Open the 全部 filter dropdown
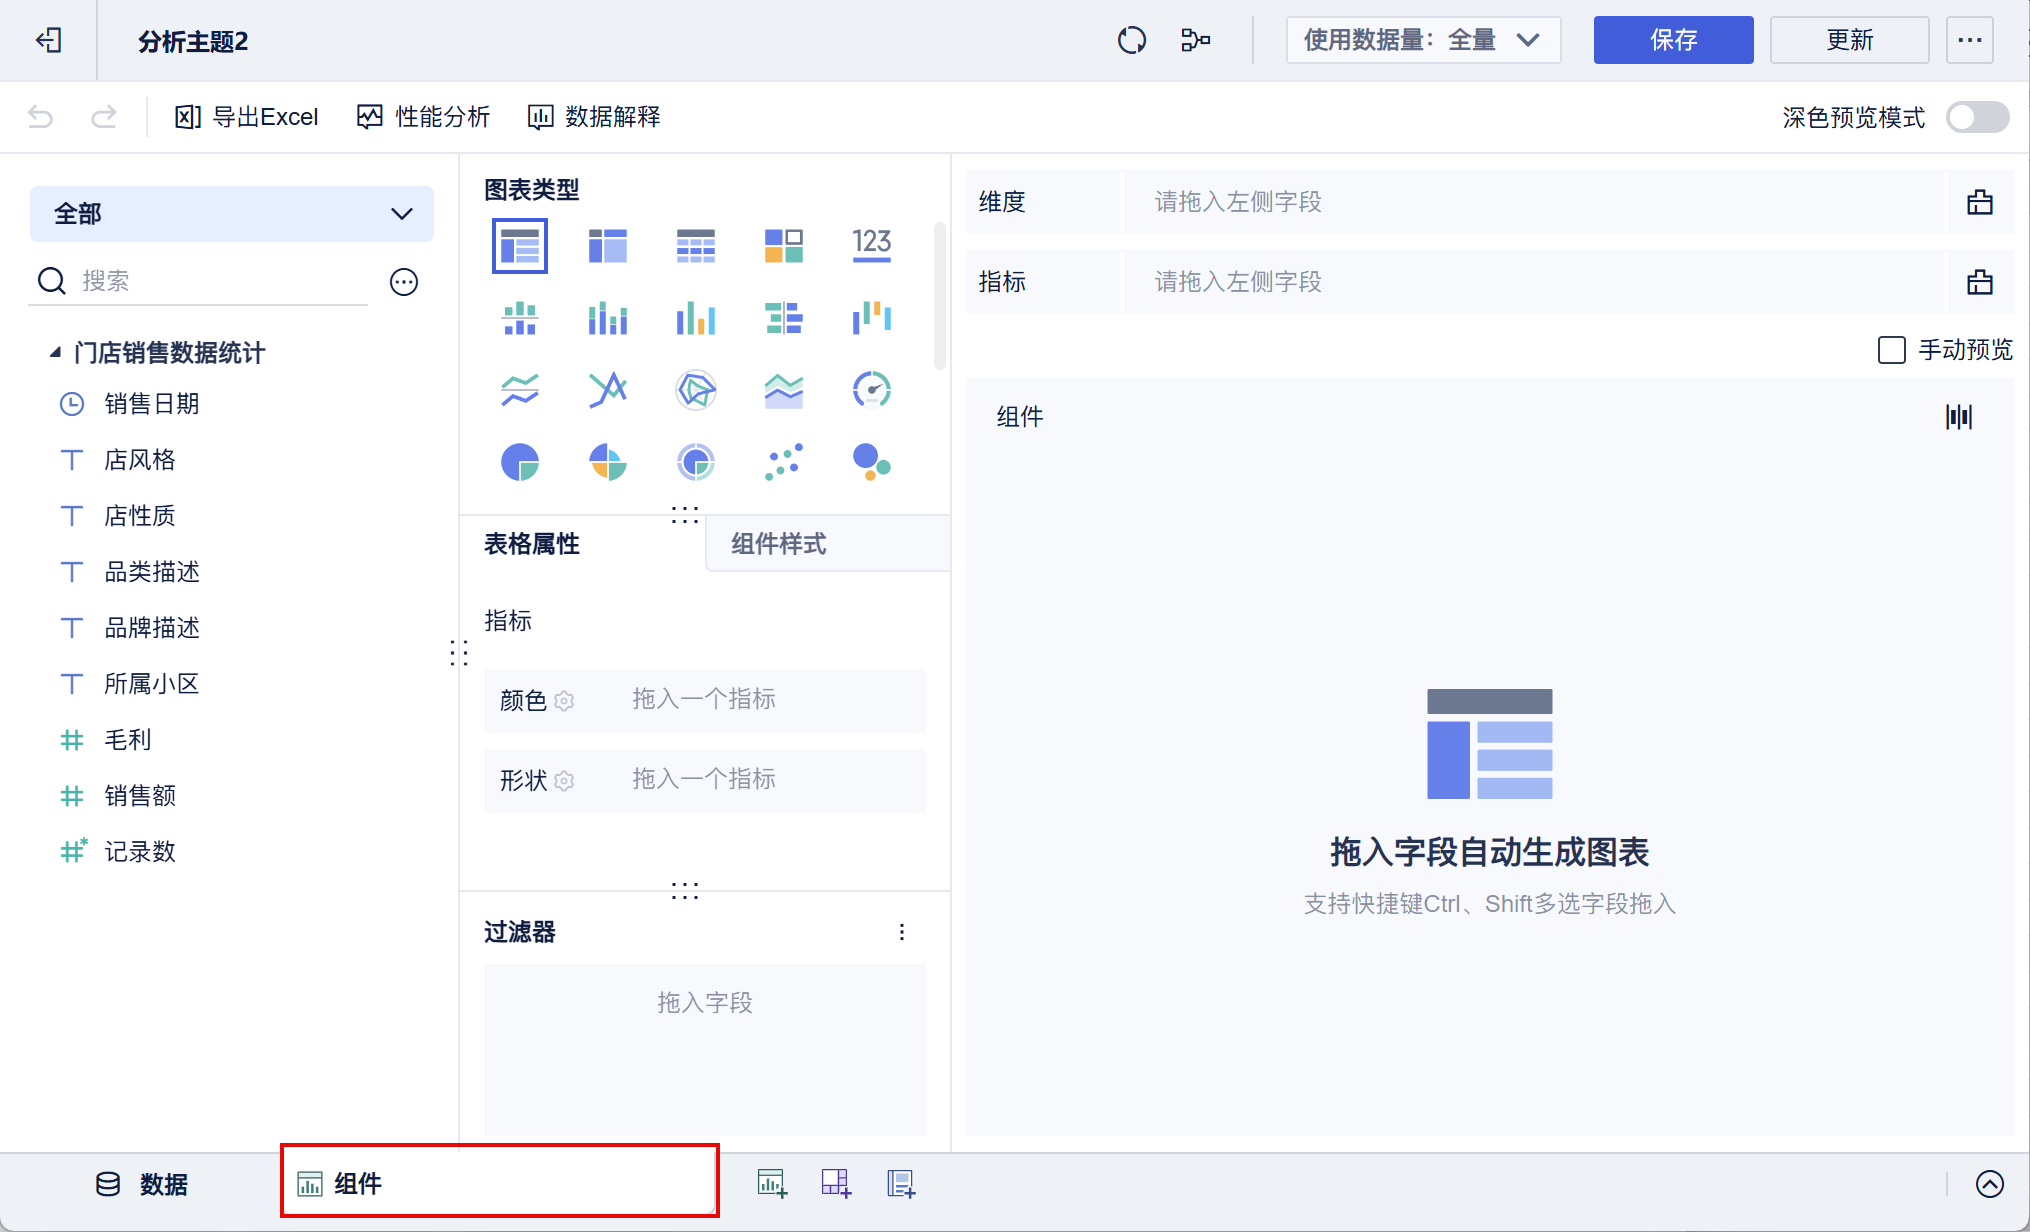This screenshot has width=2030, height=1232. (x=231, y=213)
